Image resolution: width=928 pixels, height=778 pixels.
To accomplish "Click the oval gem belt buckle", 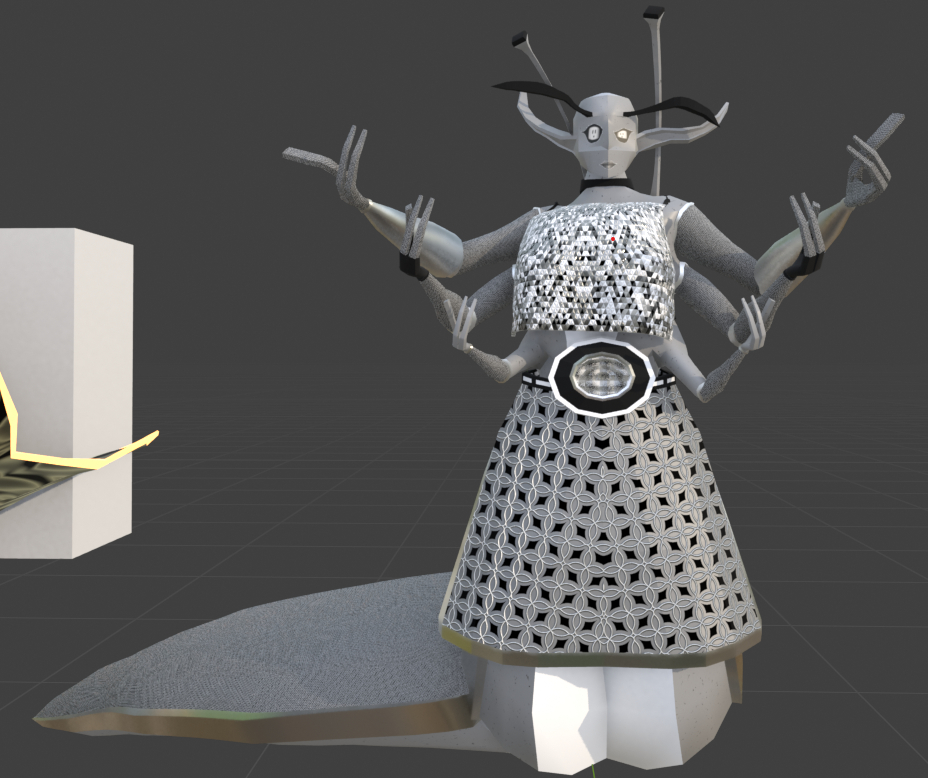I will click(604, 377).
